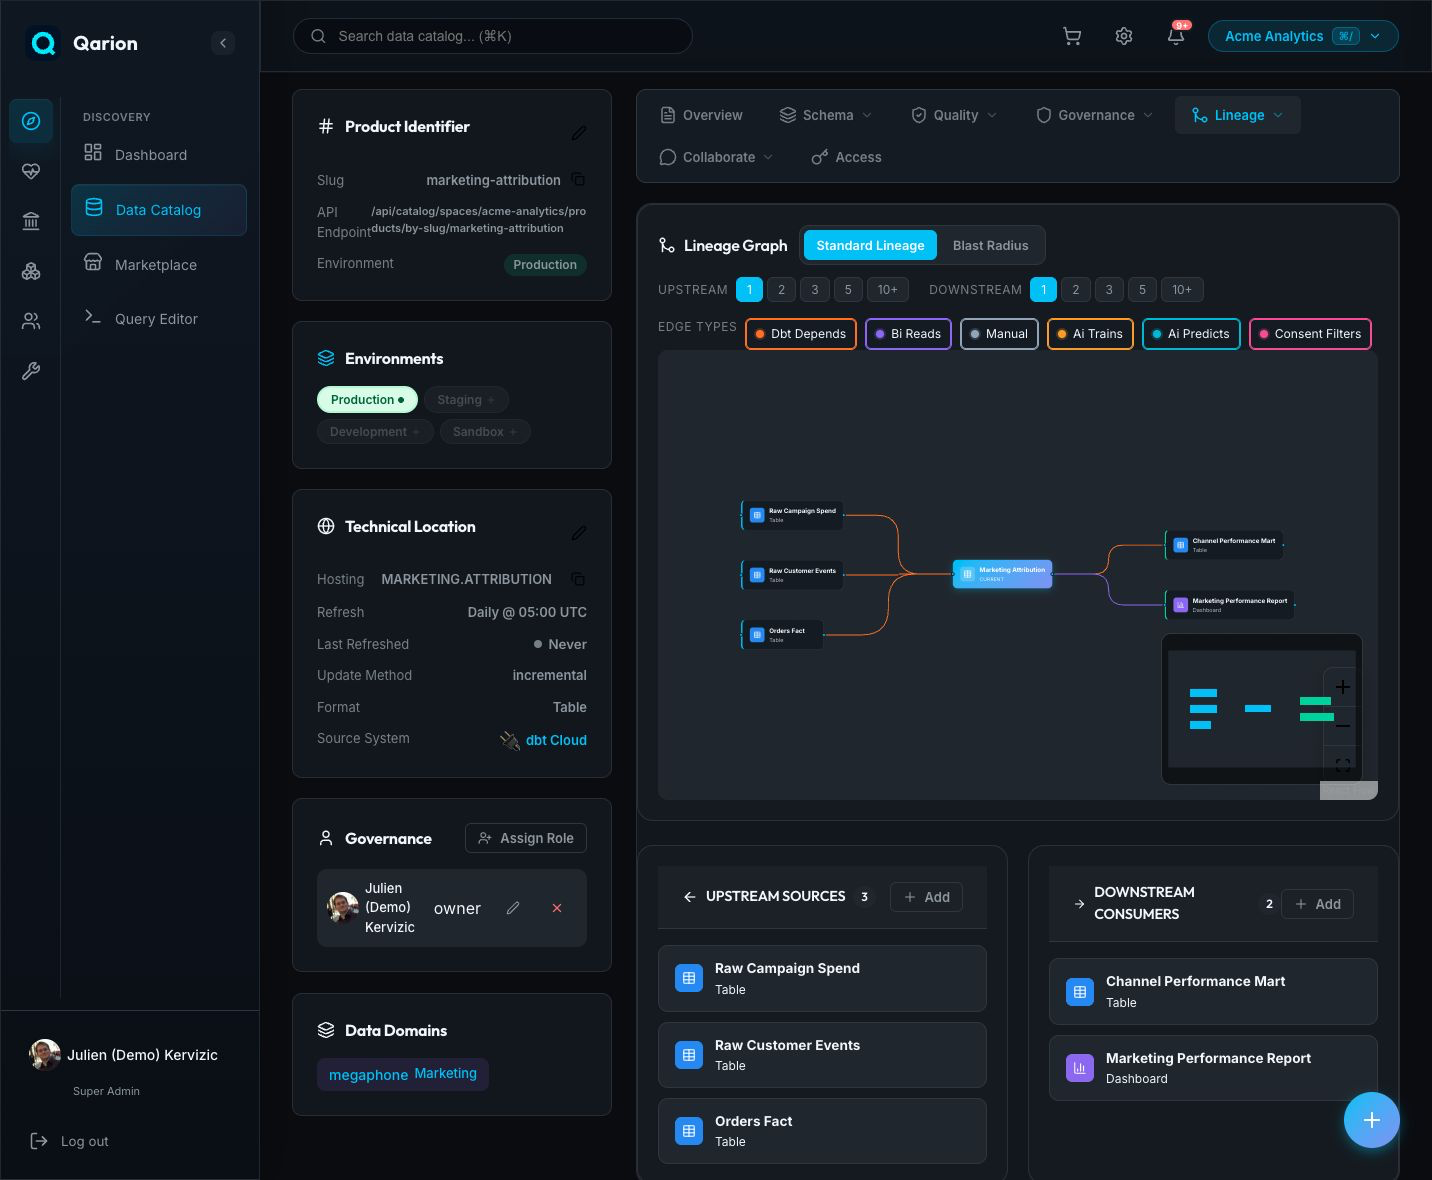Select the cubes rail icon

click(x=31, y=271)
